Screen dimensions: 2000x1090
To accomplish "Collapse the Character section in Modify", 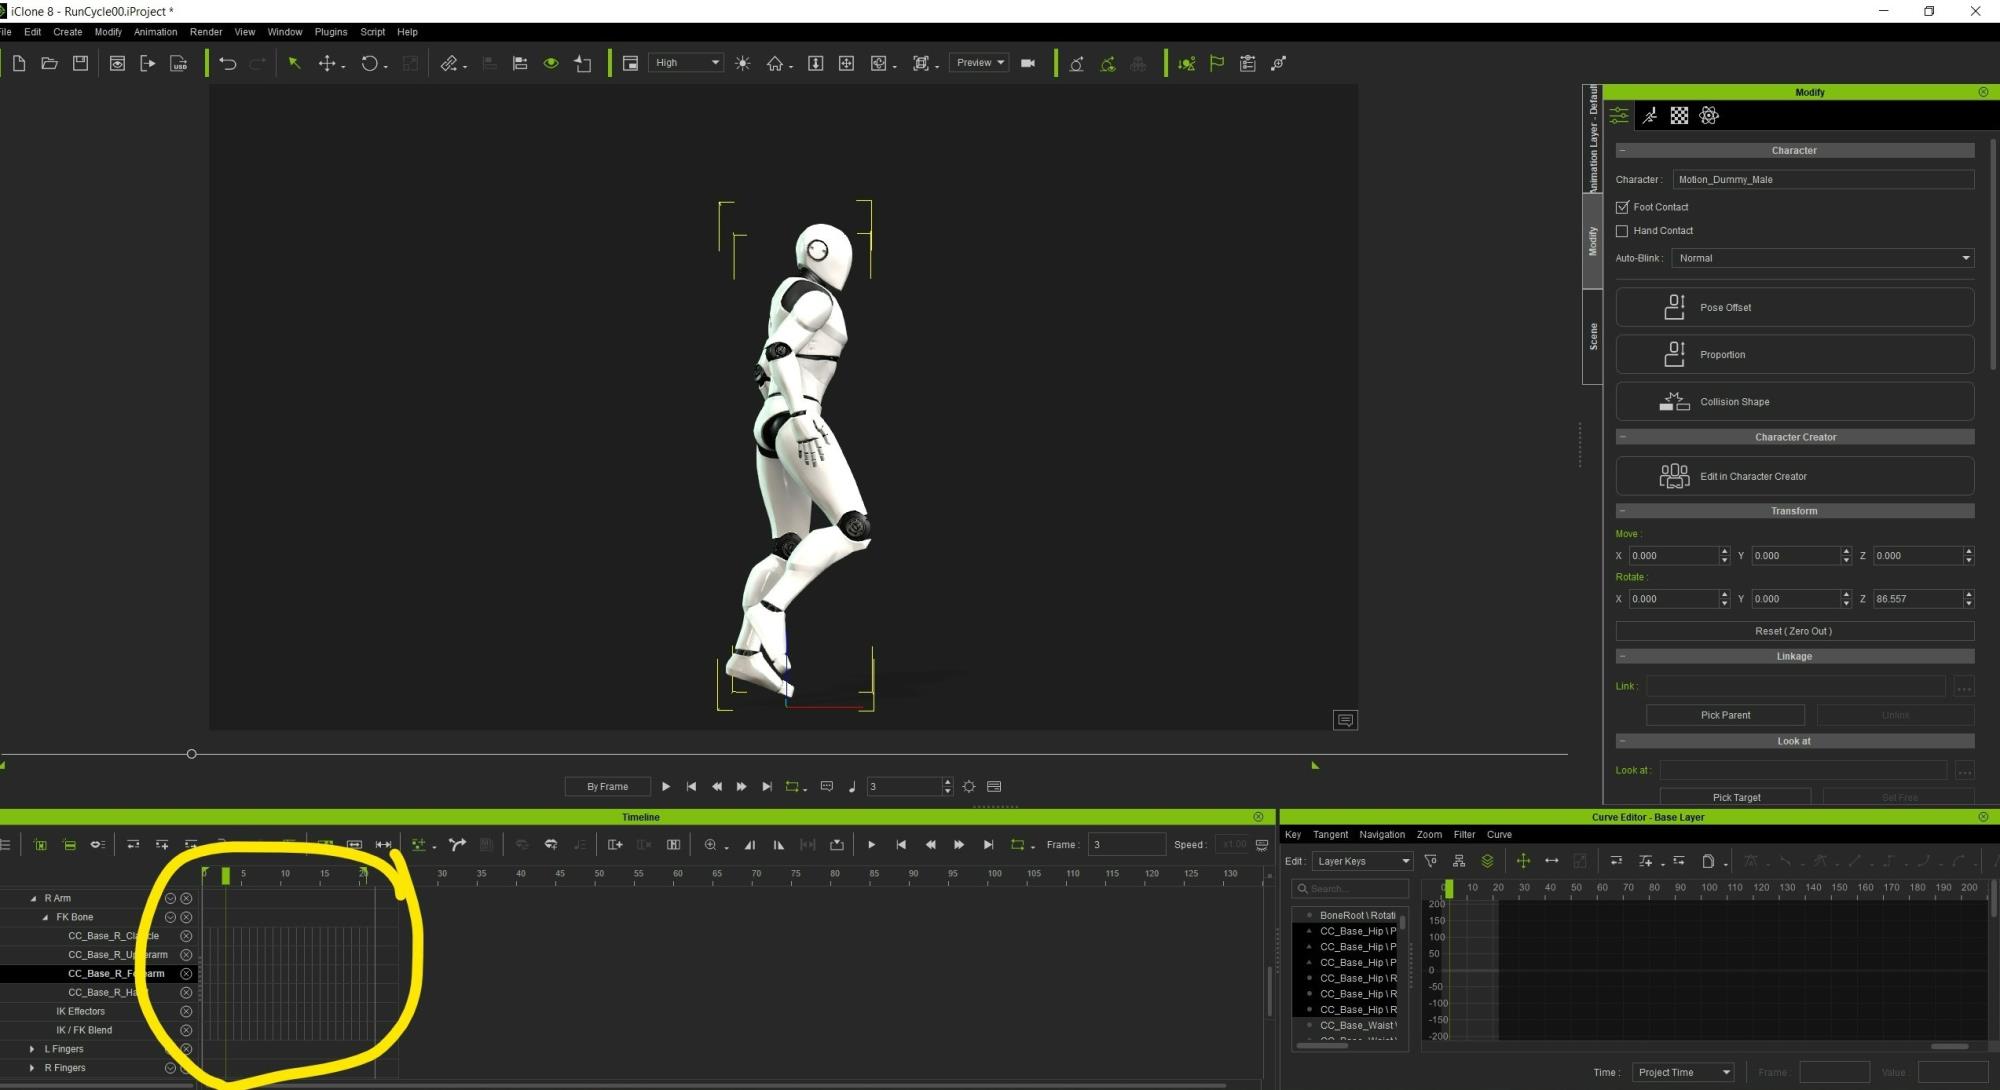I will point(1622,150).
